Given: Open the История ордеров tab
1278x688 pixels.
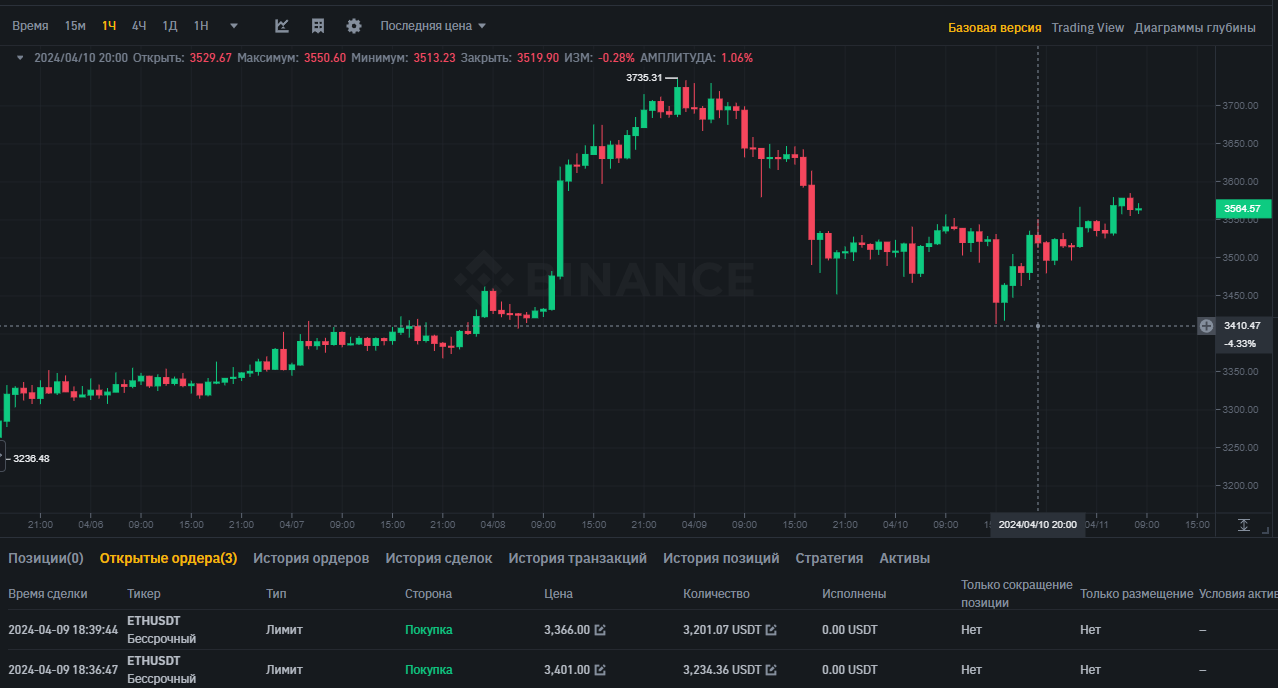Looking at the screenshot, I should point(311,558).
